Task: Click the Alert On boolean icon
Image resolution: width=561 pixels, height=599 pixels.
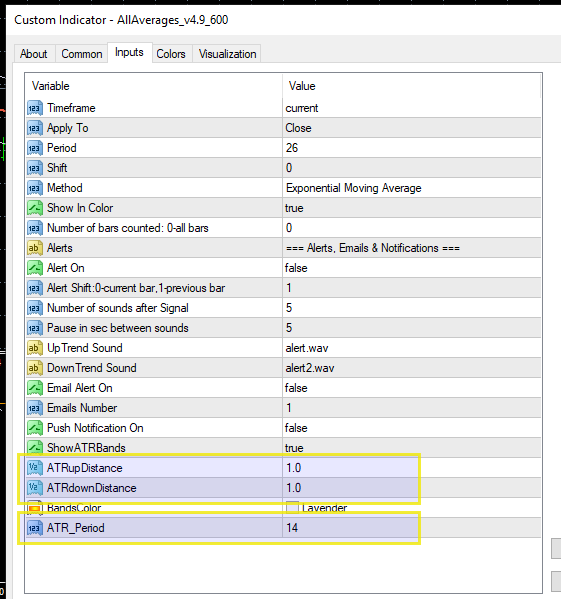Action: pyautogui.click(x=35, y=268)
